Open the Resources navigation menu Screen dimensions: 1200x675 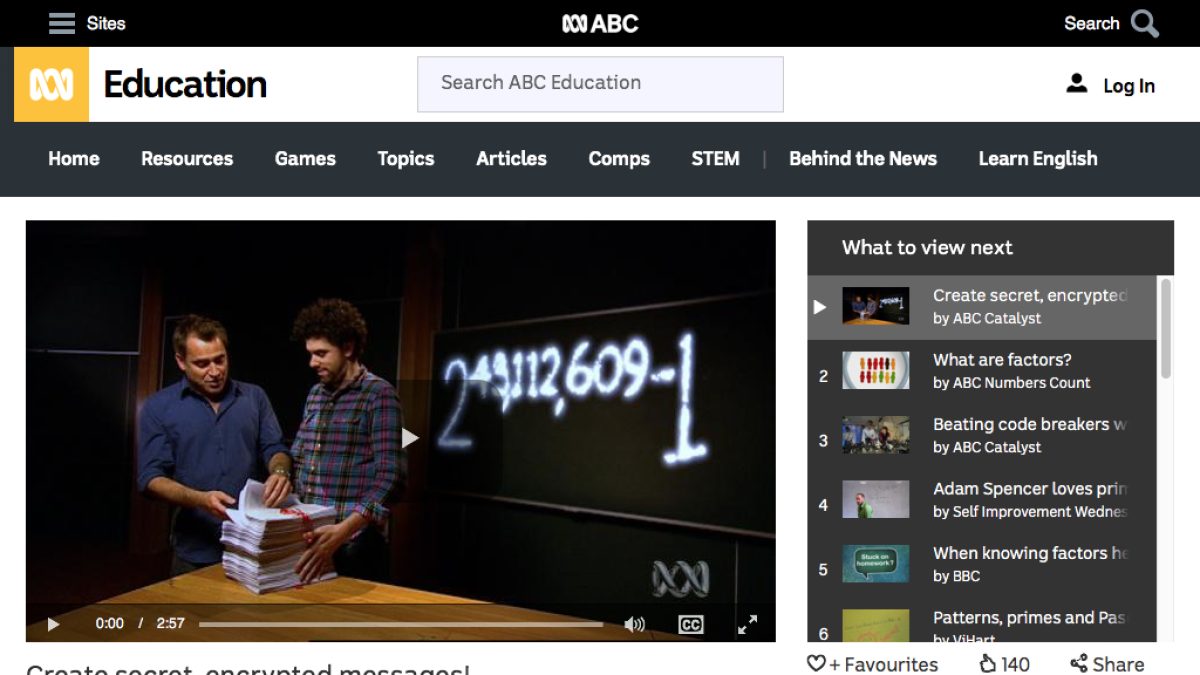pos(186,159)
